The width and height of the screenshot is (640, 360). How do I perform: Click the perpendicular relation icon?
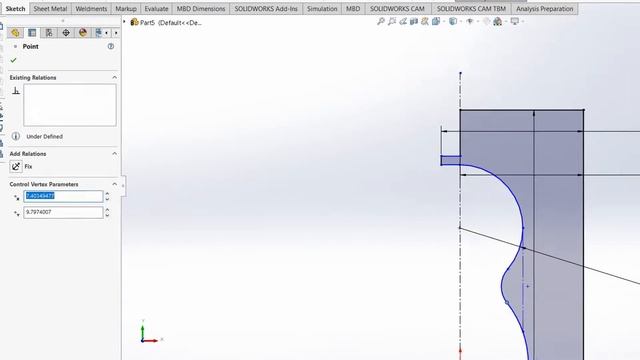click(x=16, y=91)
